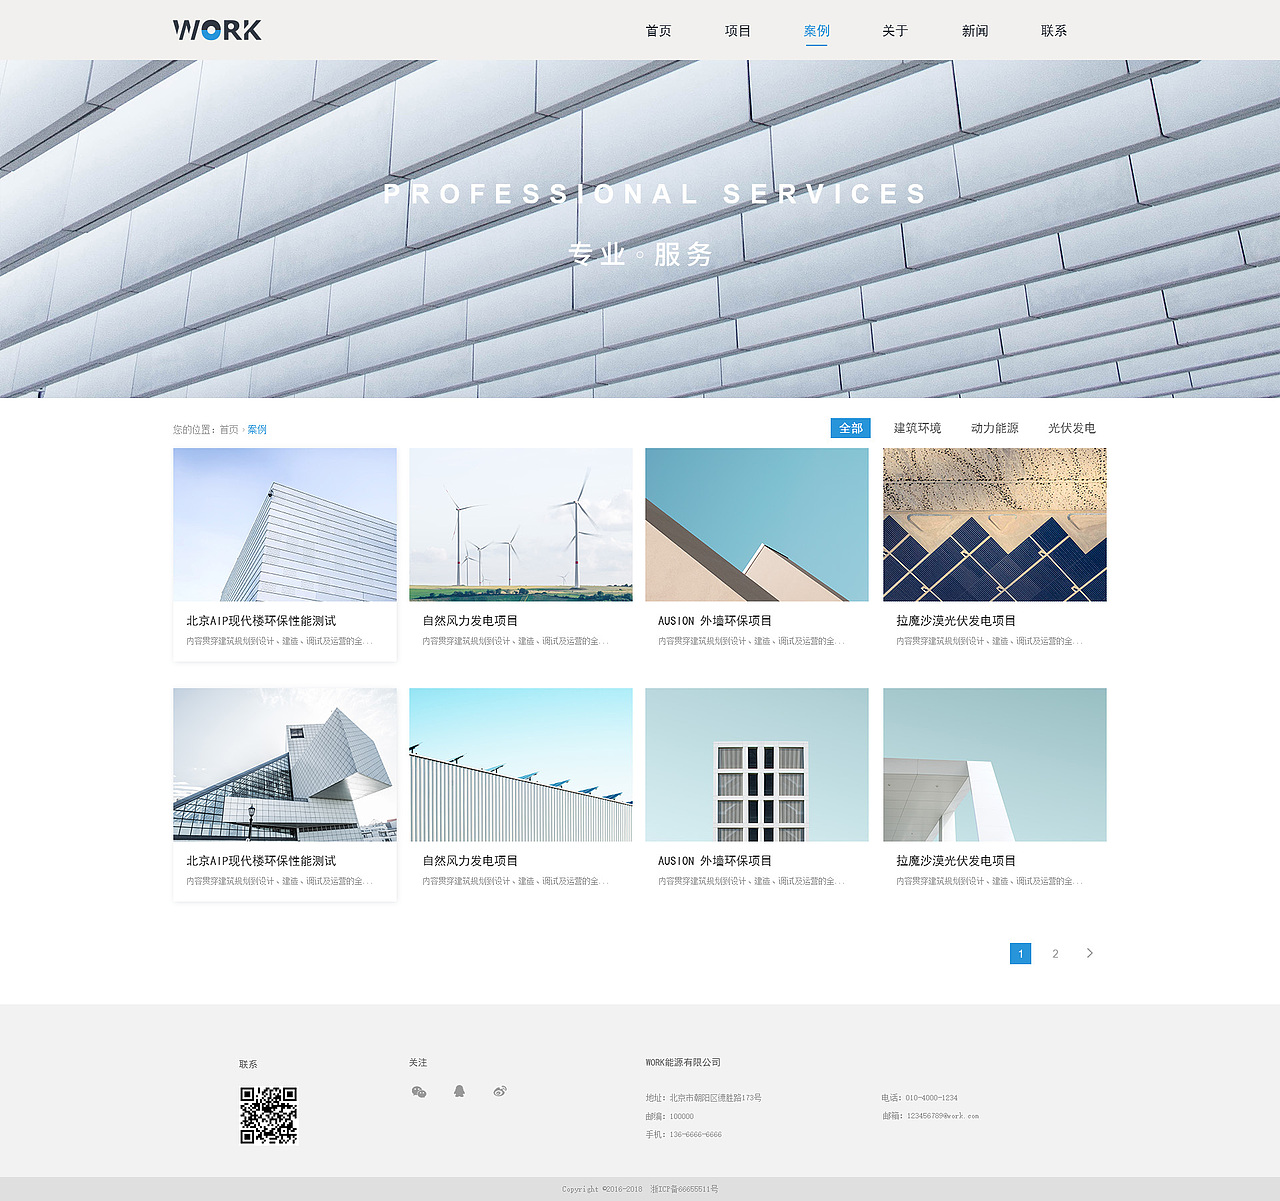
Task: Open the white canopy structure thumbnail
Action: (995, 764)
